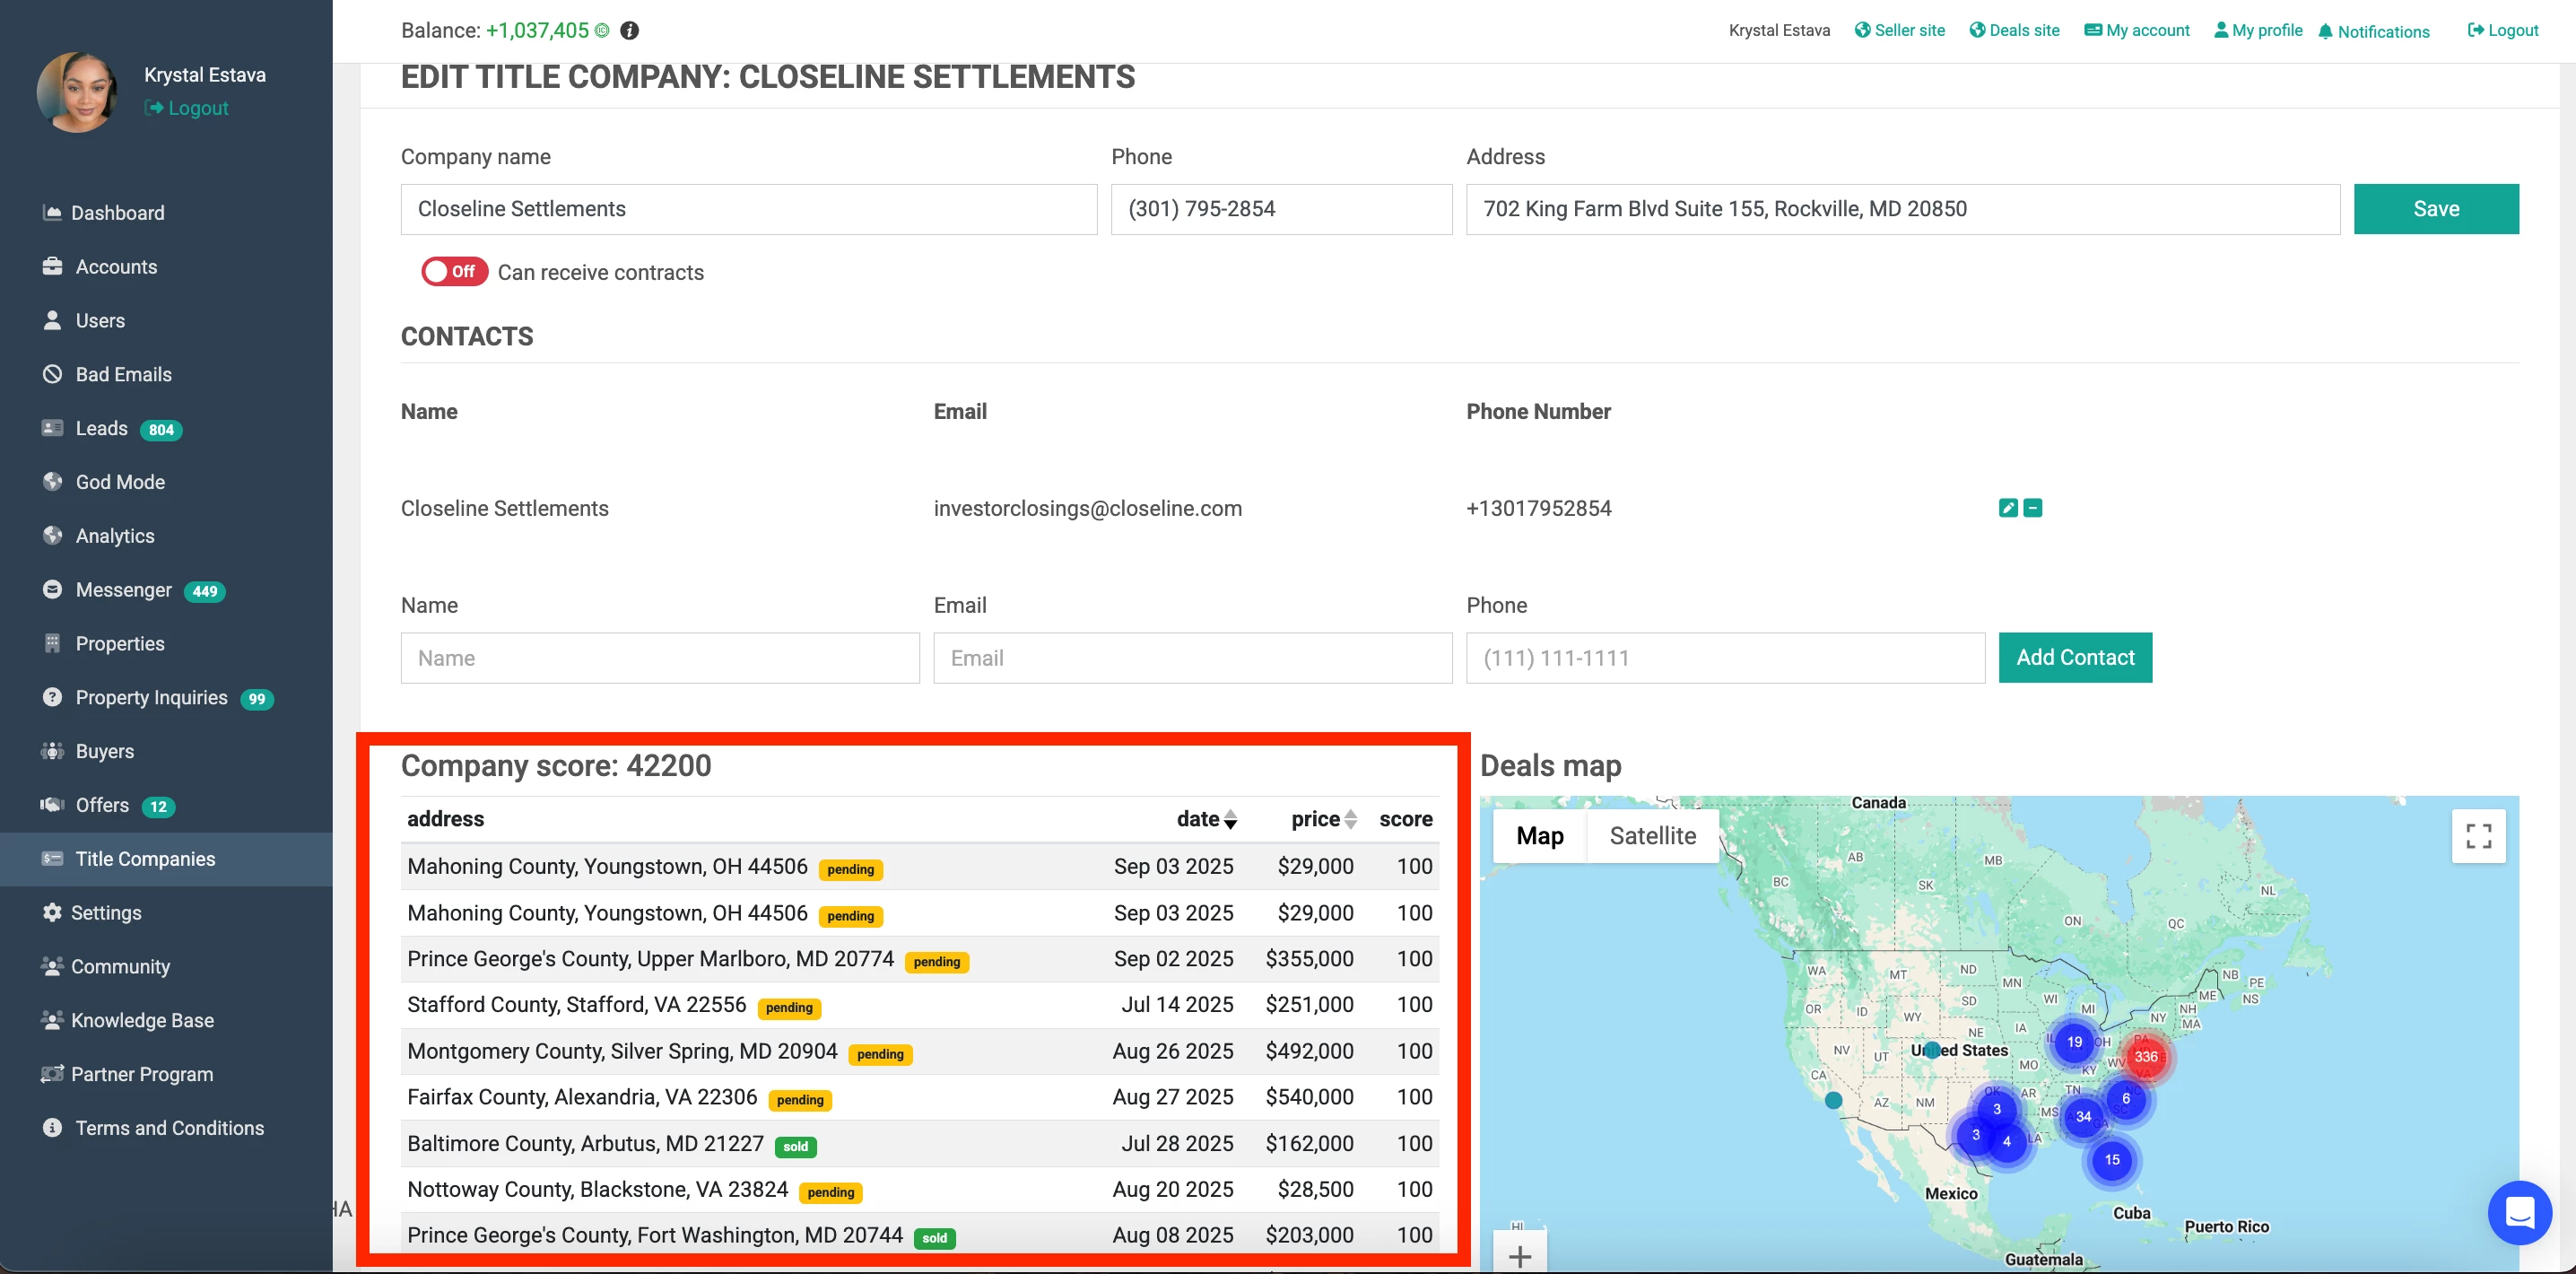
Task: Zoom in the deals map
Action: coord(1519,1256)
